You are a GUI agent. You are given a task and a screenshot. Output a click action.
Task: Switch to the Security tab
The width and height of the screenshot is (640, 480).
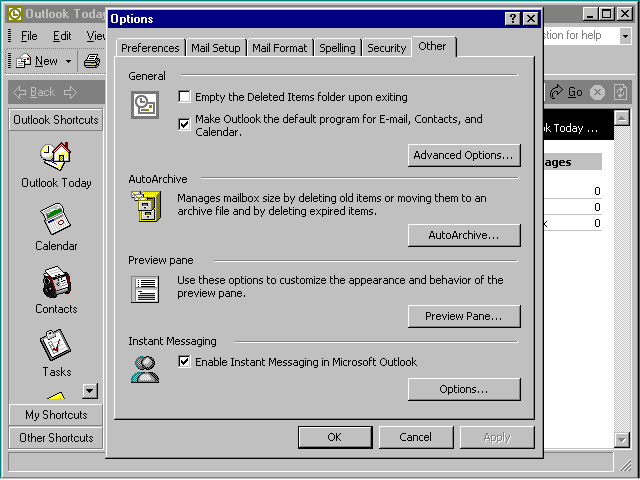[387, 48]
